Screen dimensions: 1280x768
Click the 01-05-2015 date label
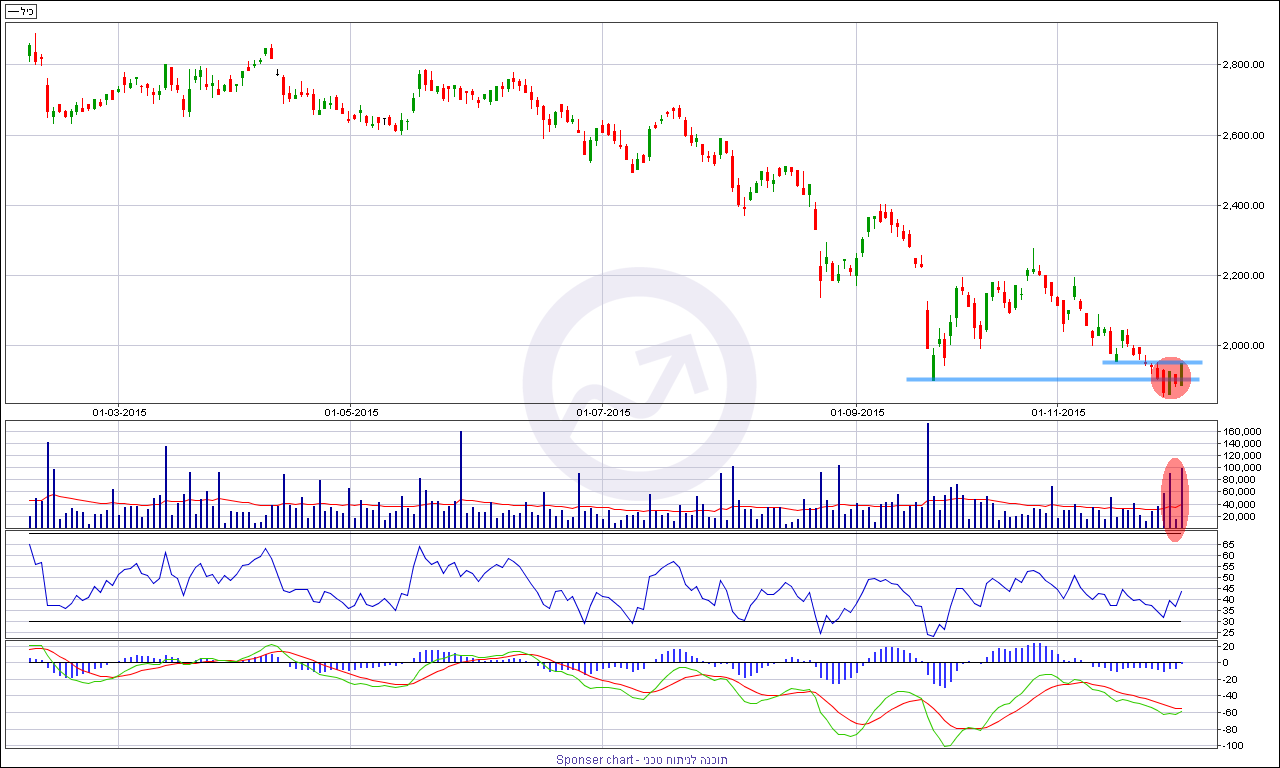pos(351,412)
